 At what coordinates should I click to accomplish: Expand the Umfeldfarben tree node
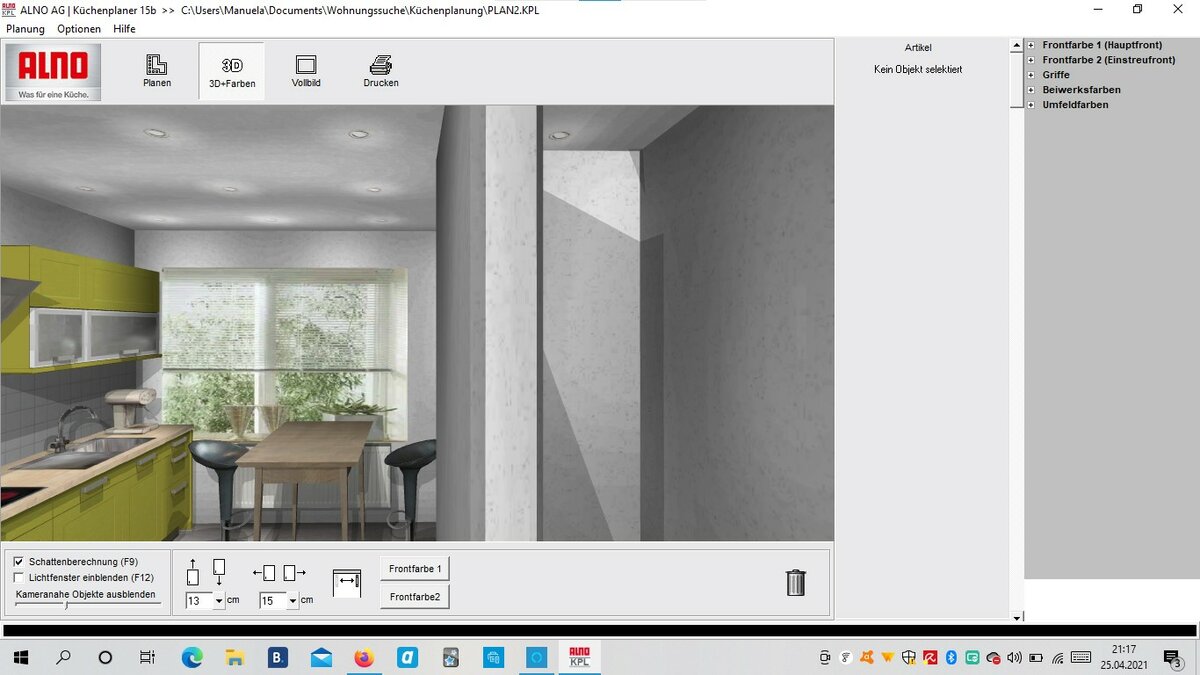[1031, 105]
